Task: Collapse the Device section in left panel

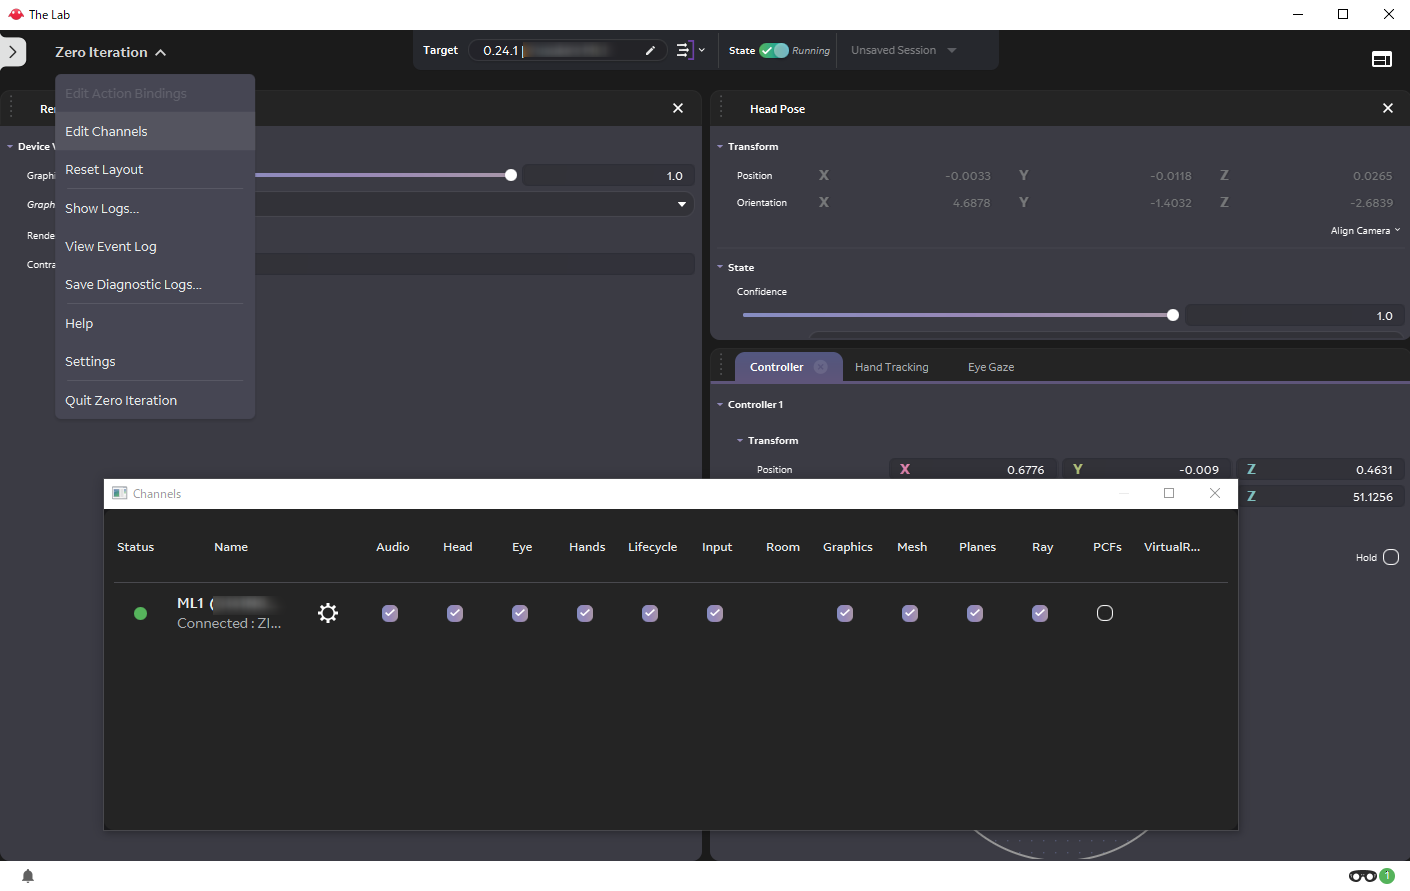Action: [10, 146]
